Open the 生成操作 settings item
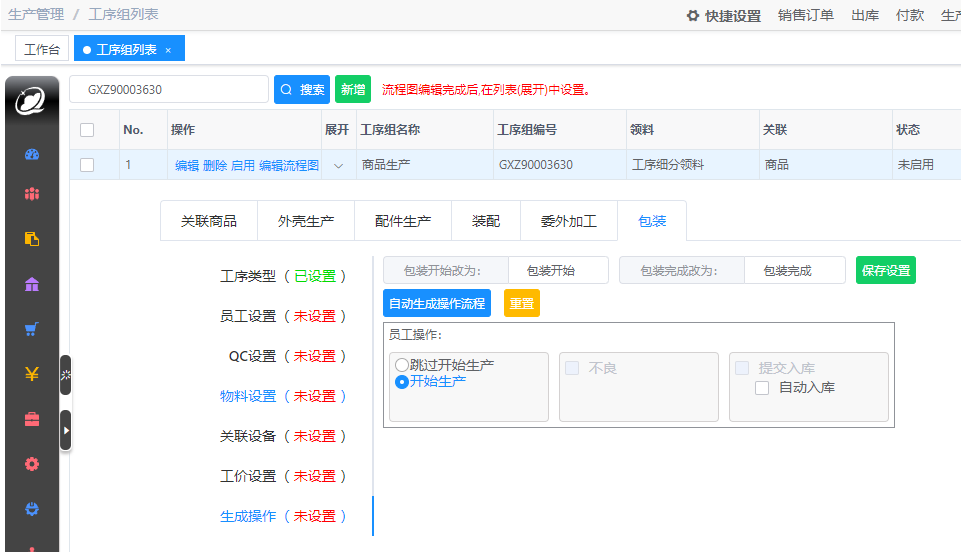Screen dimensions: 963x552 coord(283,516)
